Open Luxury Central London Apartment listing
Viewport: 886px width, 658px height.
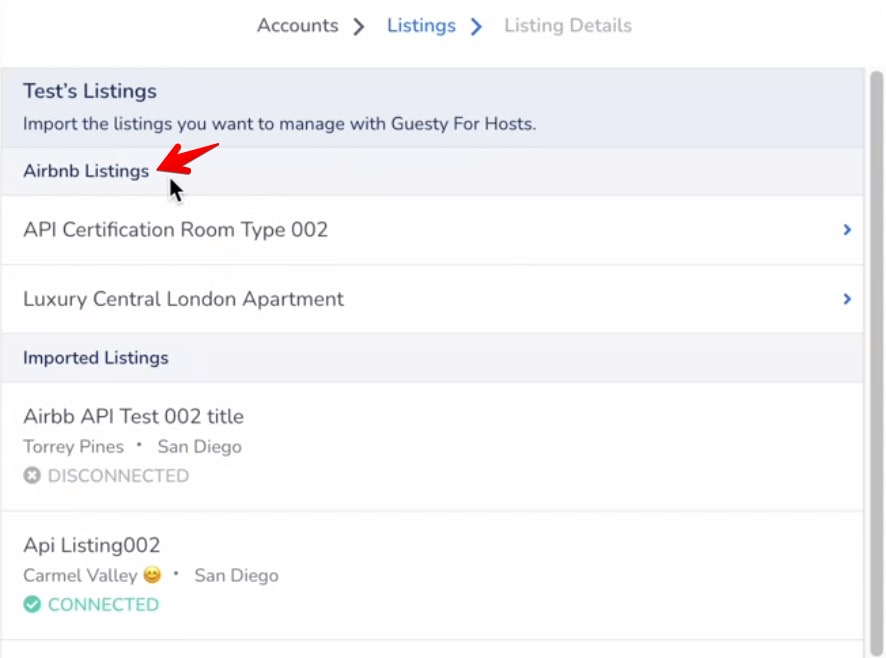pos(432,299)
